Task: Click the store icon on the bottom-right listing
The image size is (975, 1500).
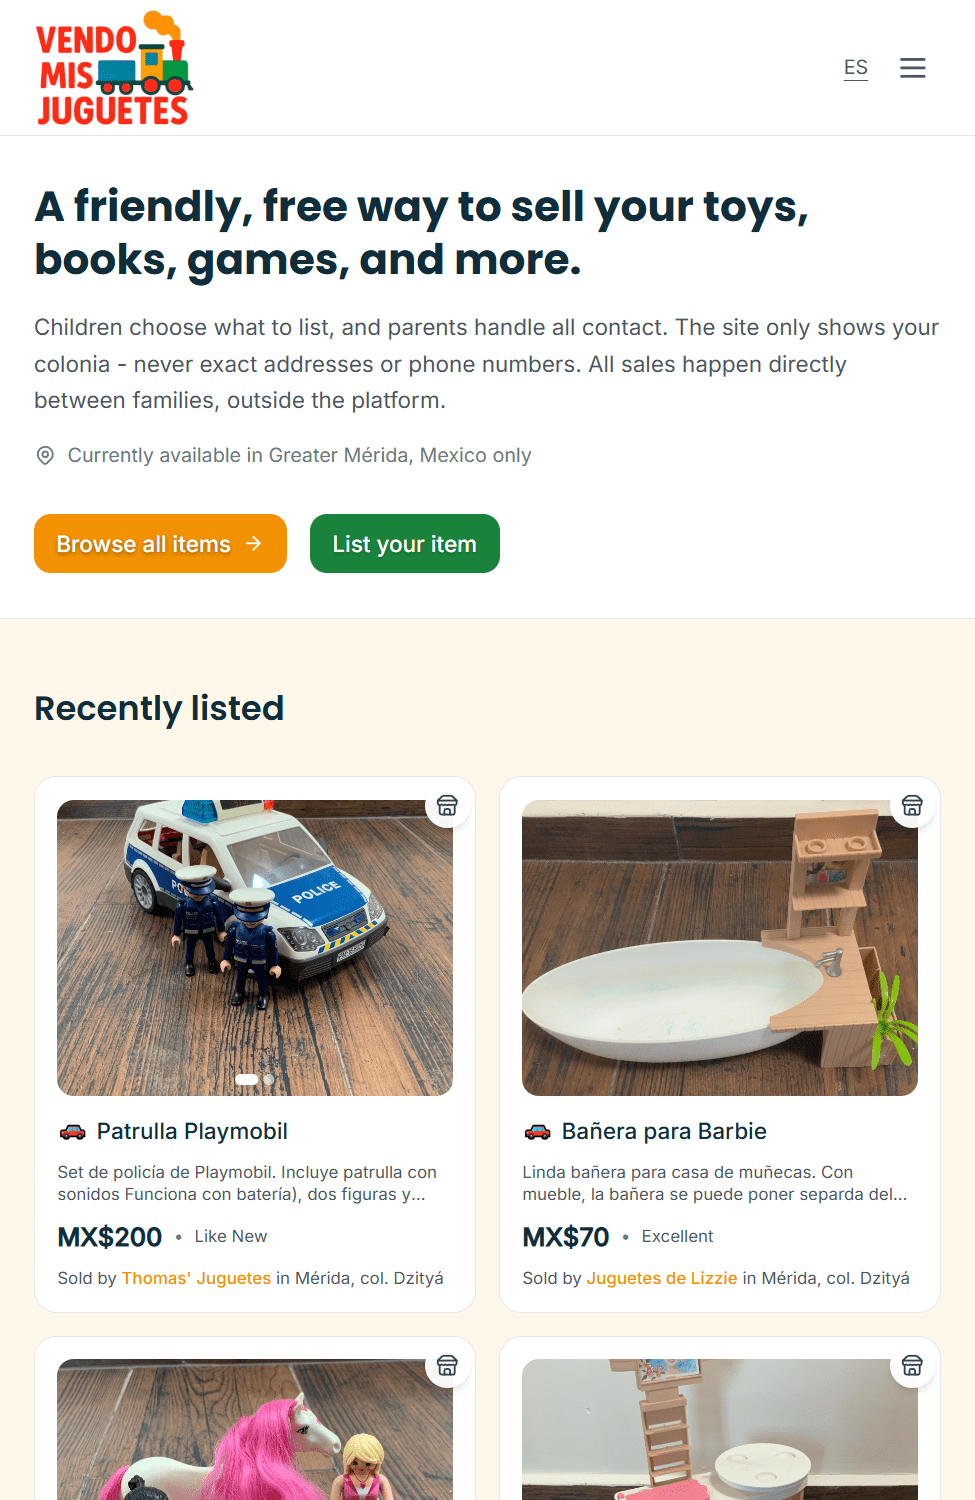Action: tap(912, 1365)
